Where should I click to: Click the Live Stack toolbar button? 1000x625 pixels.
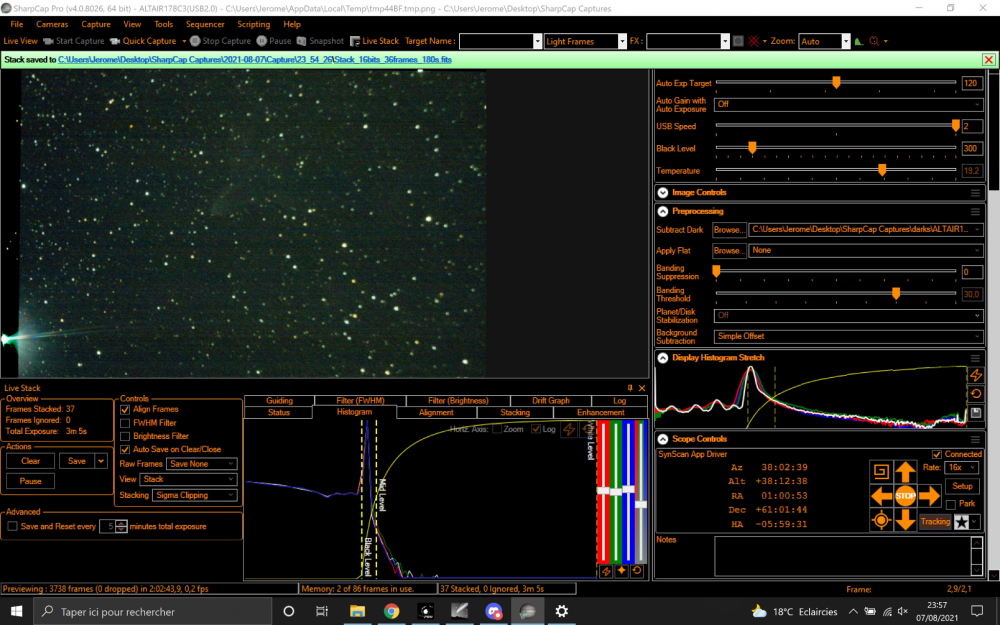(375, 41)
